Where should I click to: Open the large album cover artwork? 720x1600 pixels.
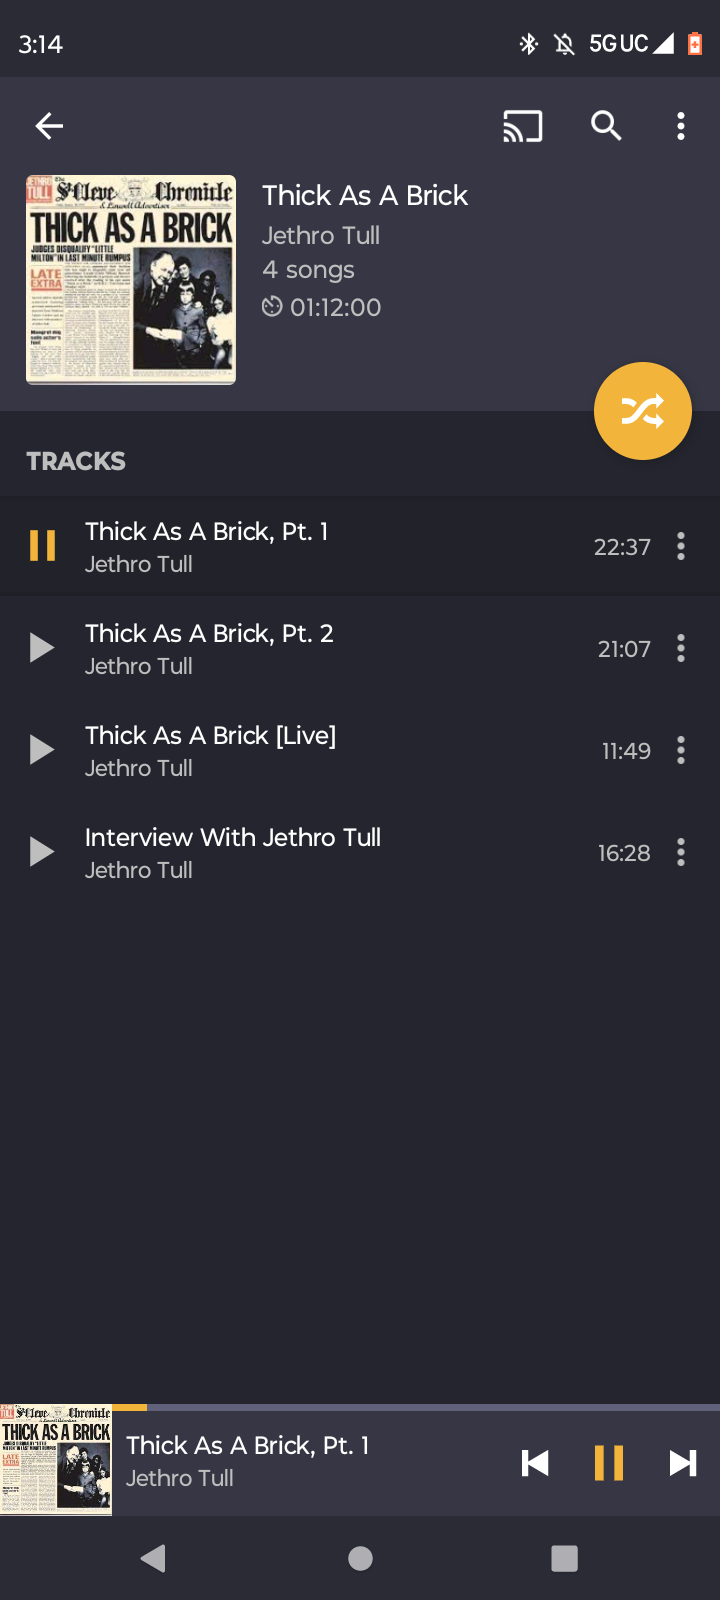coord(131,280)
